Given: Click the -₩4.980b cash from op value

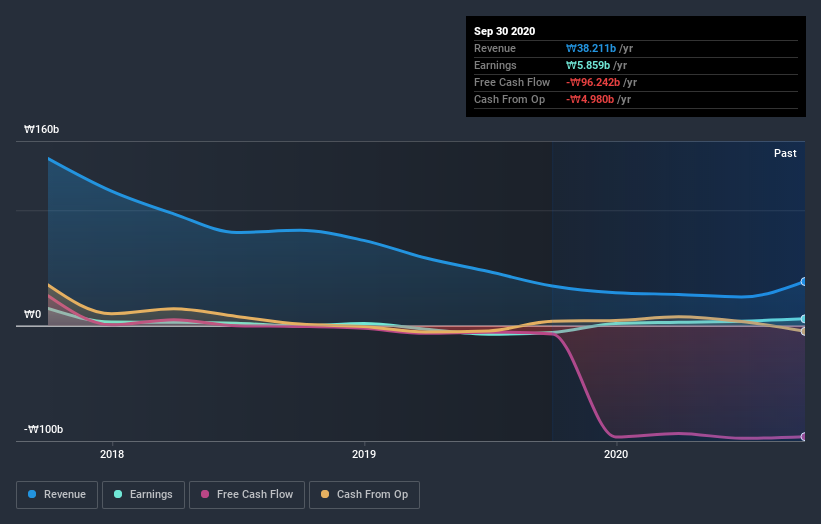Looking at the screenshot, I should pyautogui.click(x=590, y=99).
